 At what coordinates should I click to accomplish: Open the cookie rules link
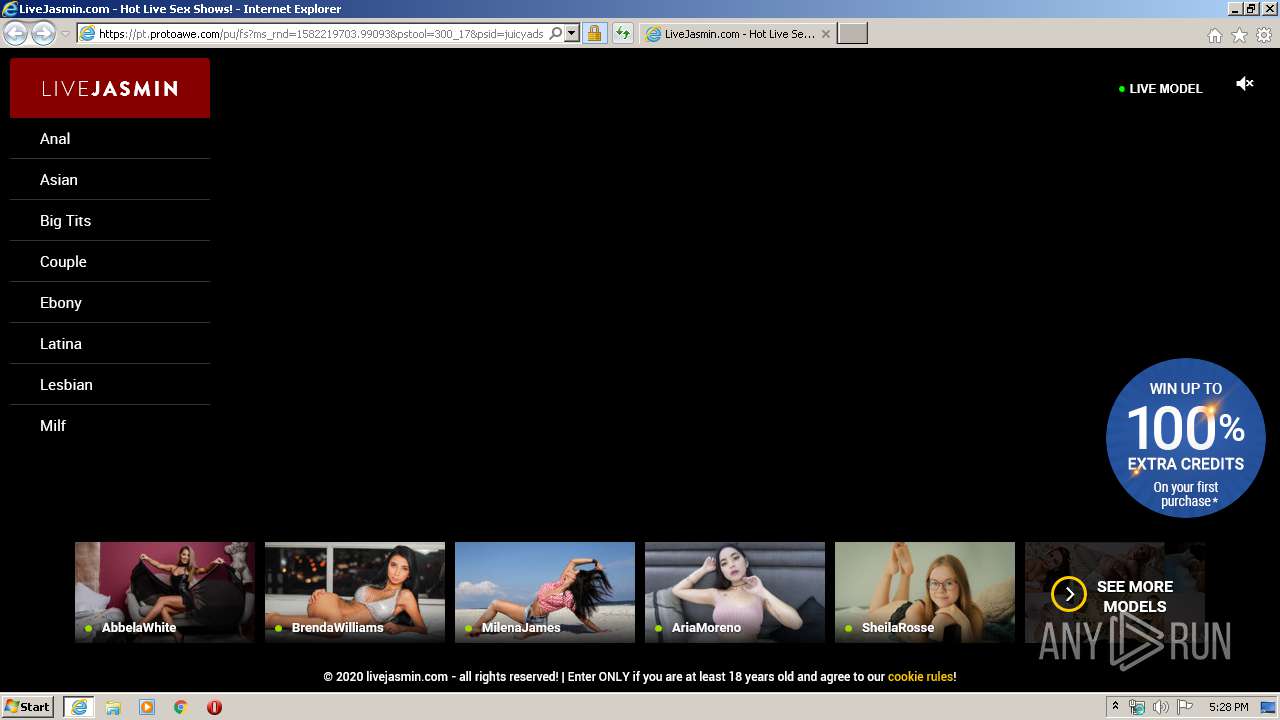(920, 677)
